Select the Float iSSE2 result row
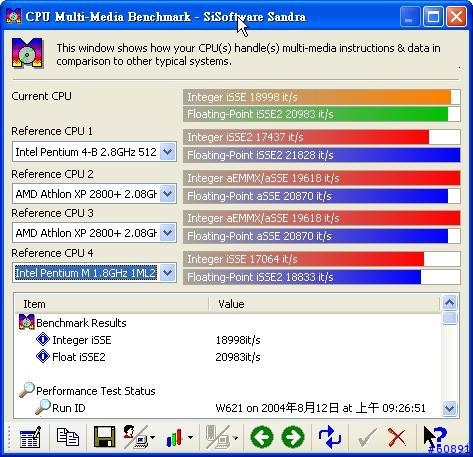The width and height of the screenshot is (473, 457). click(228, 357)
